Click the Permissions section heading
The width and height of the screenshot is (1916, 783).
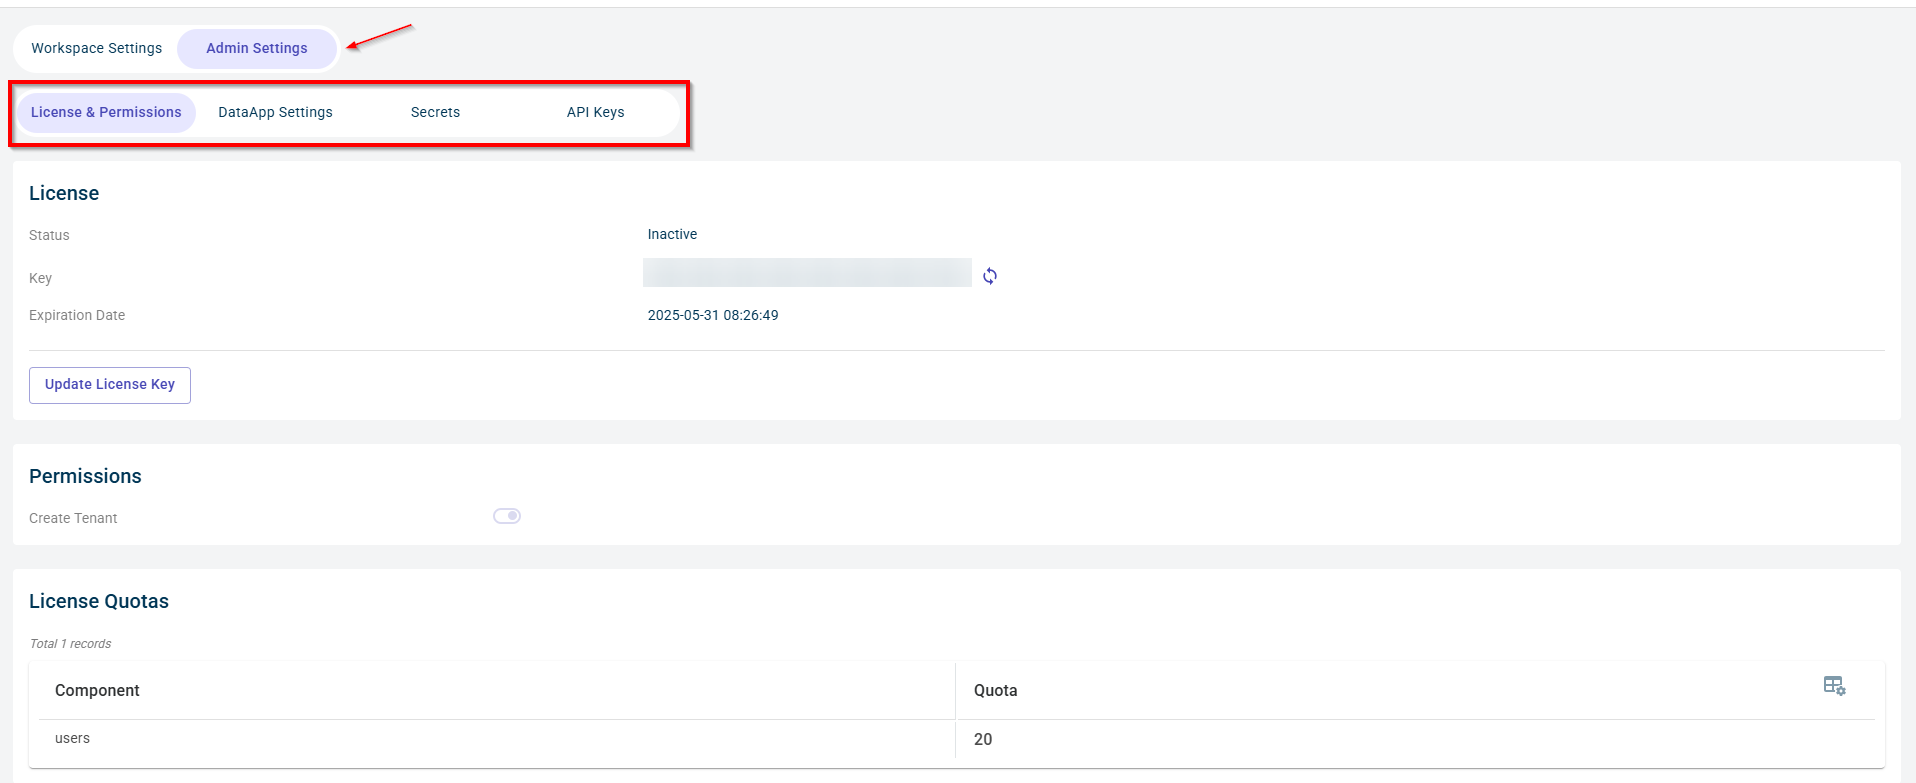pyautogui.click(x=85, y=476)
